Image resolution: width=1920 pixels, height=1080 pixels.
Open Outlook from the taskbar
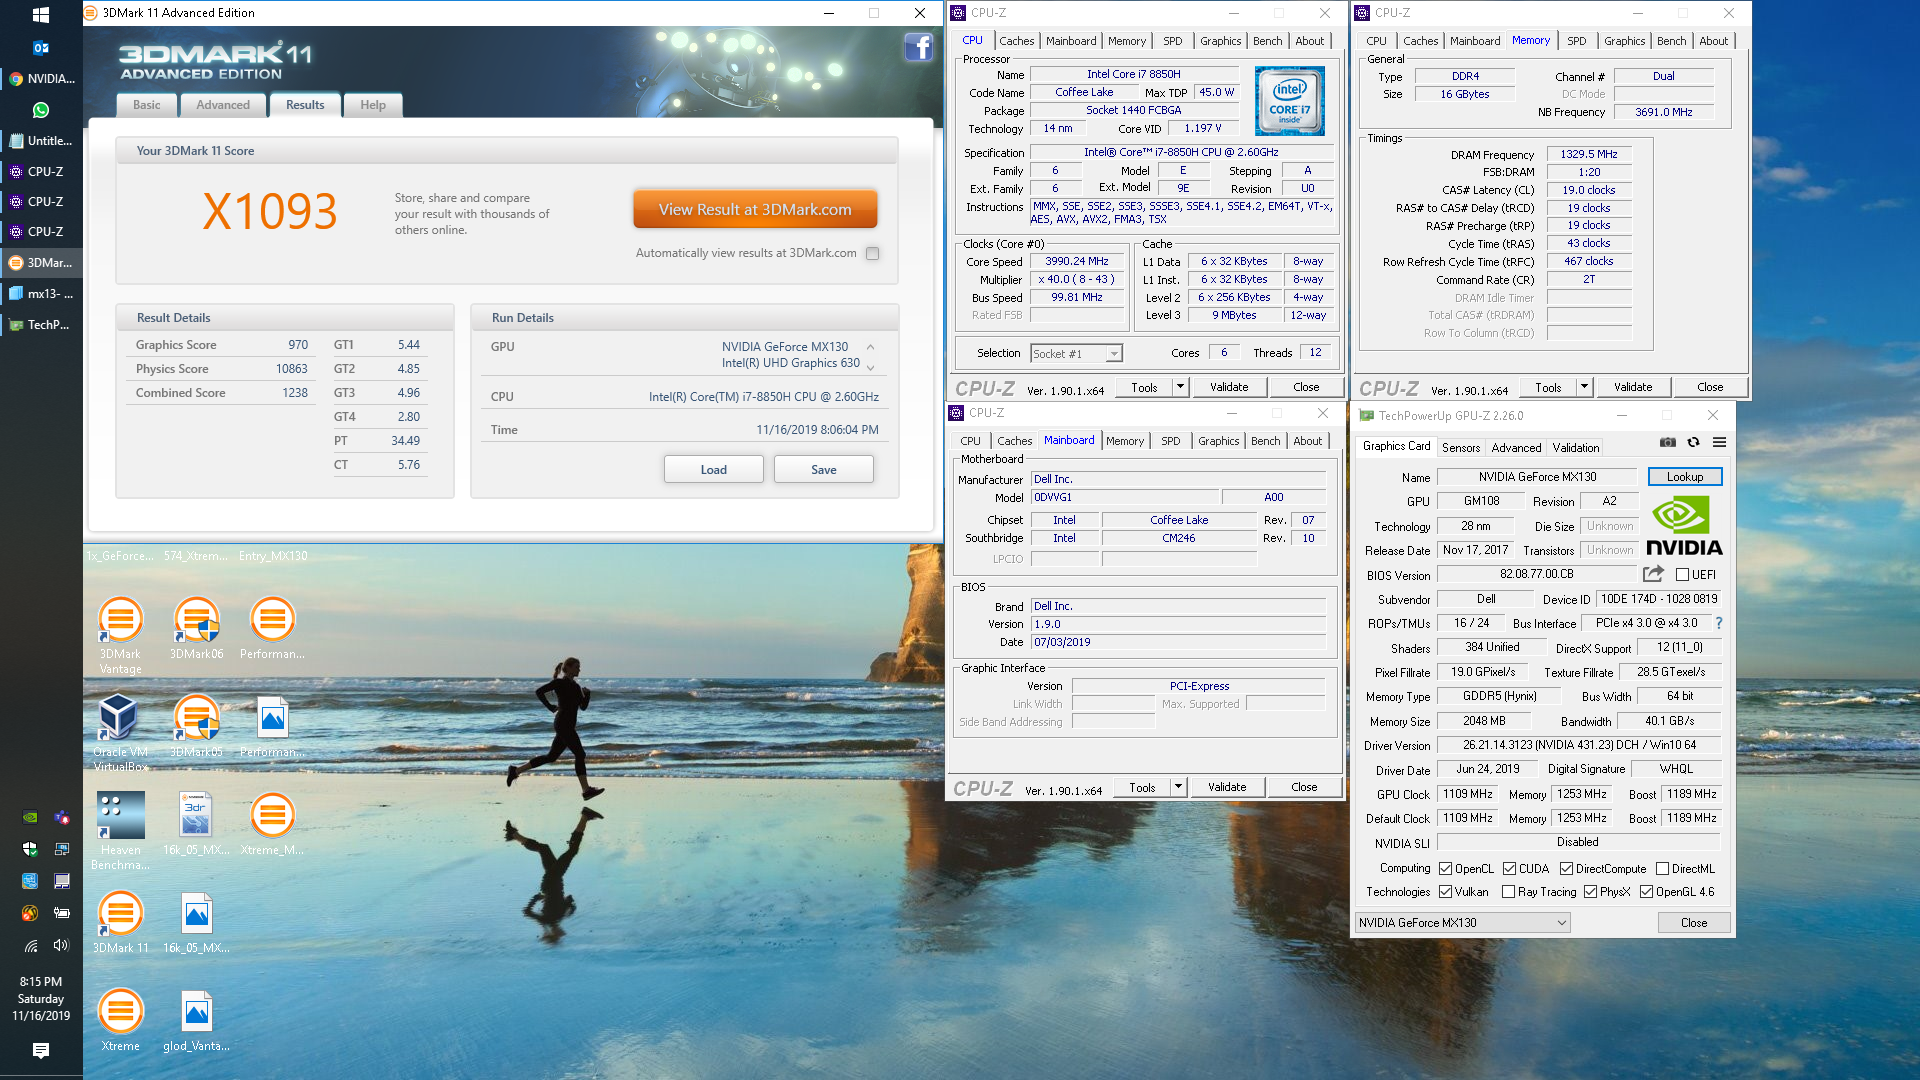coord(41,47)
